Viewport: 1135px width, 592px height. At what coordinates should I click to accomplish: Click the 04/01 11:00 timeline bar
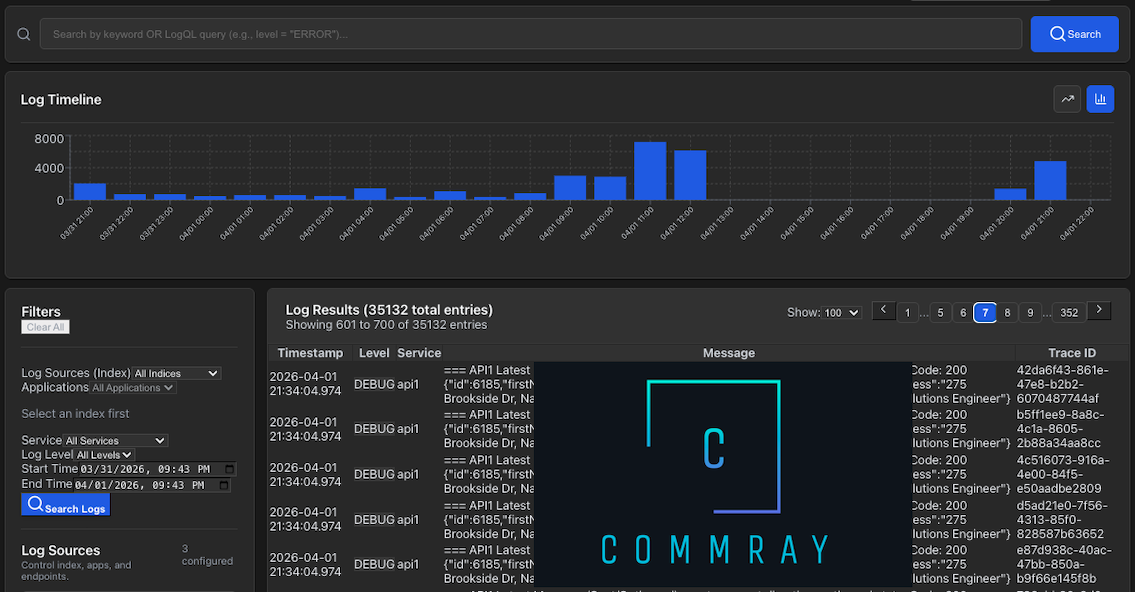(x=649, y=171)
